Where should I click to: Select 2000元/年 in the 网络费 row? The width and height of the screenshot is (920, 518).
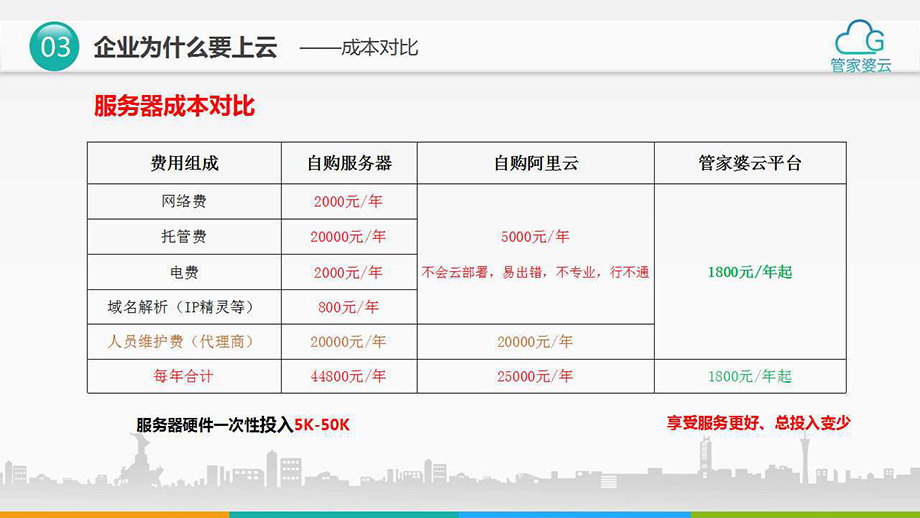(x=348, y=202)
